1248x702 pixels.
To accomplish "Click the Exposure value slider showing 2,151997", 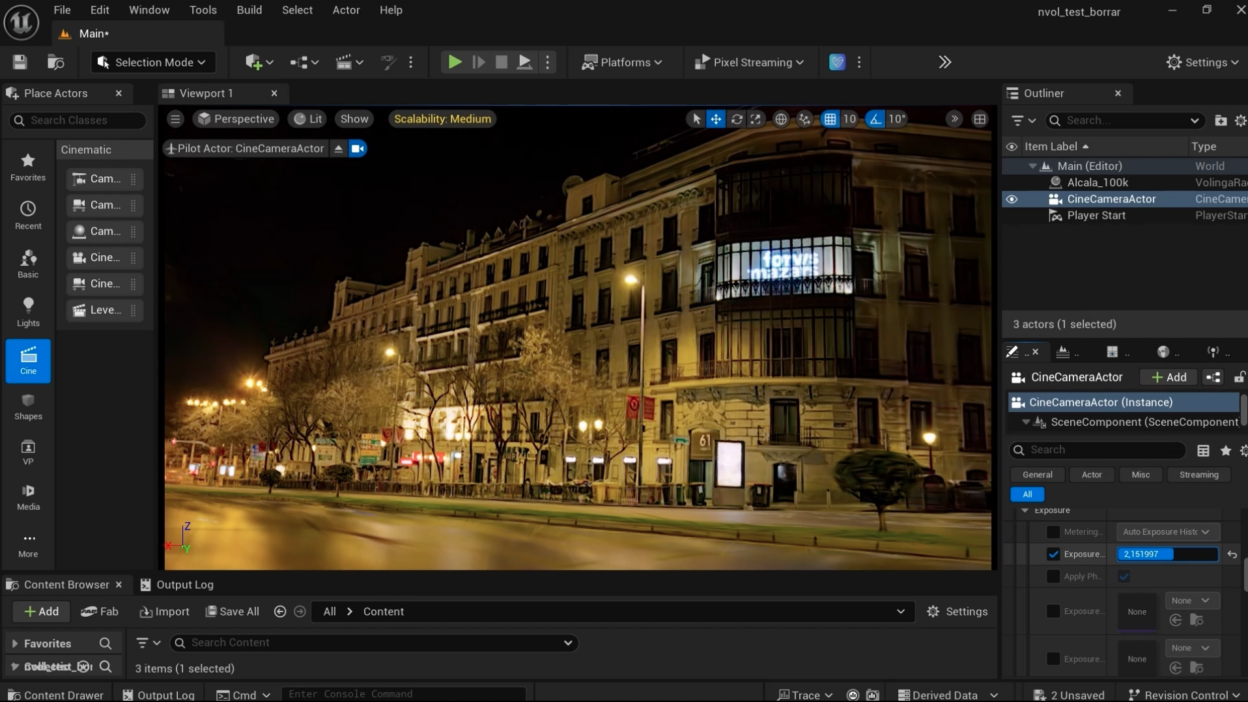I will pos(1168,554).
